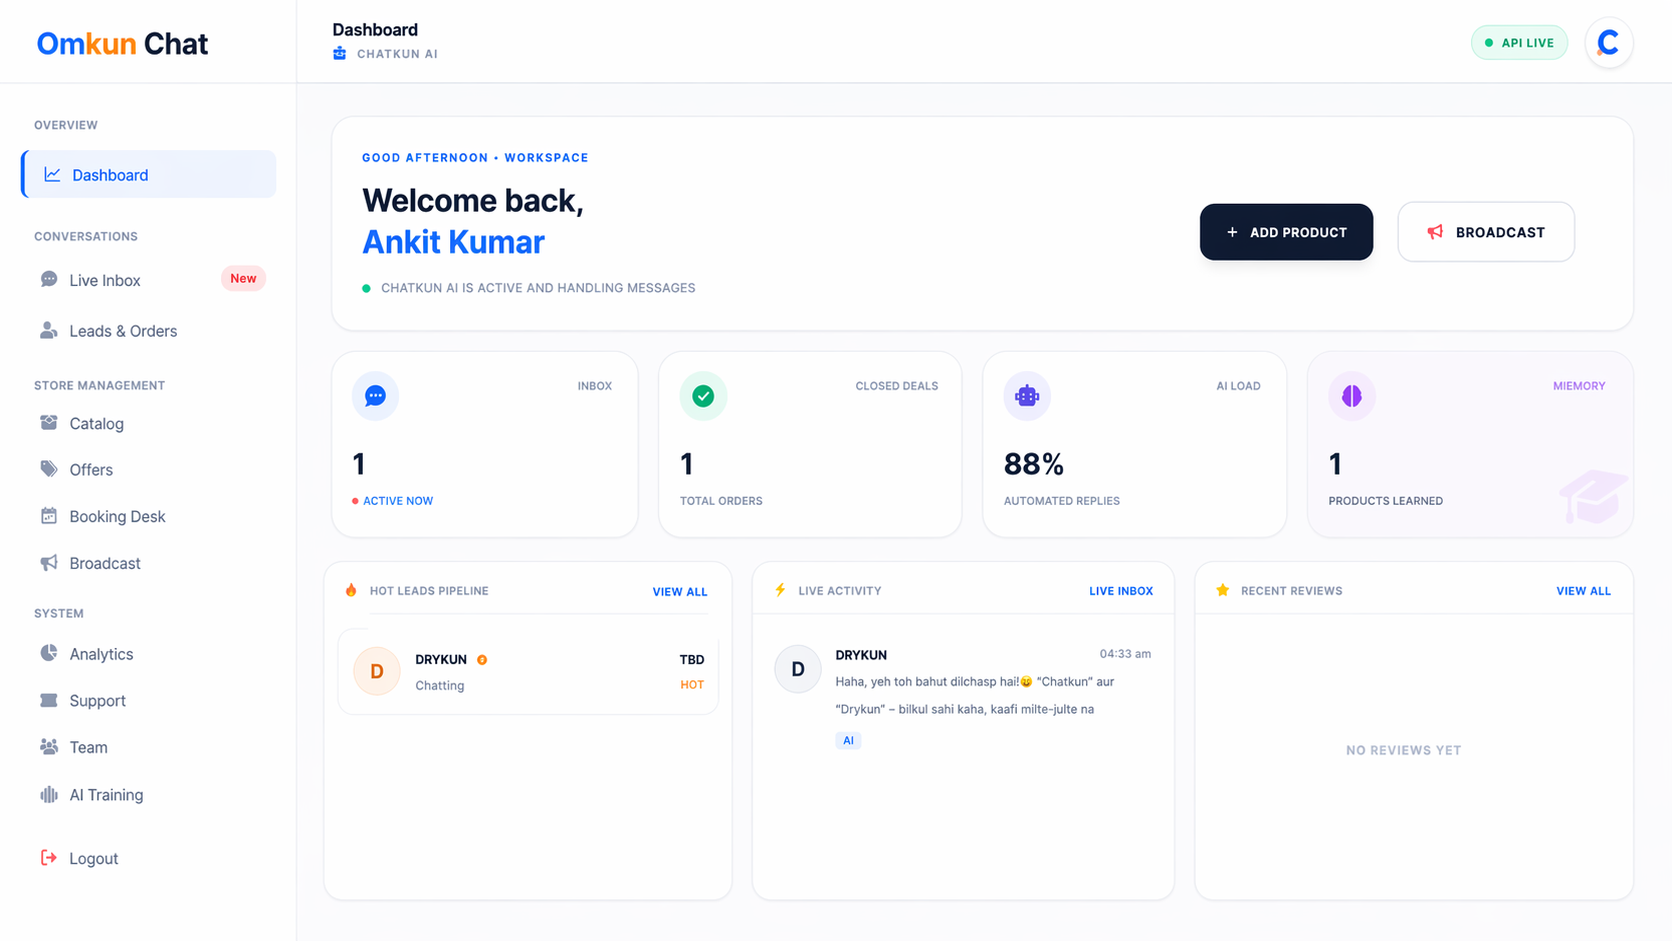Select the Live Inbox chat bubble icon

click(49, 279)
